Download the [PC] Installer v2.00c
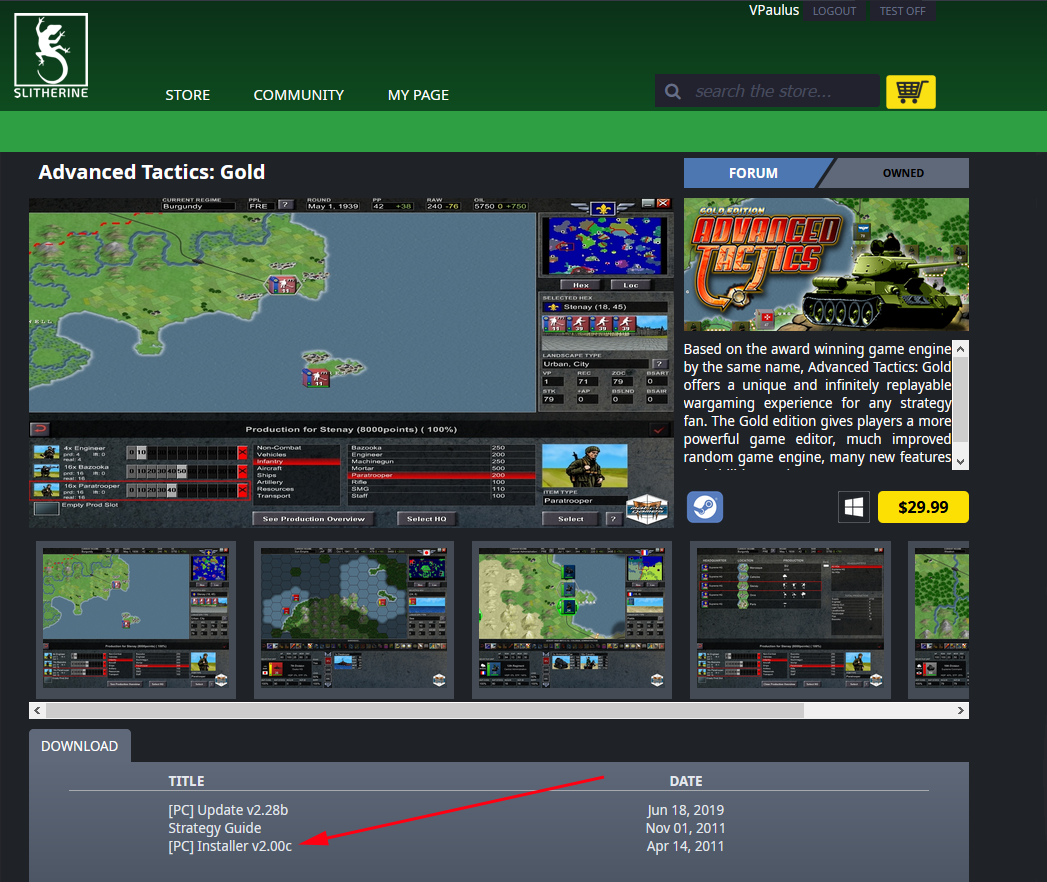The height and width of the screenshot is (882, 1047). [230, 846]
